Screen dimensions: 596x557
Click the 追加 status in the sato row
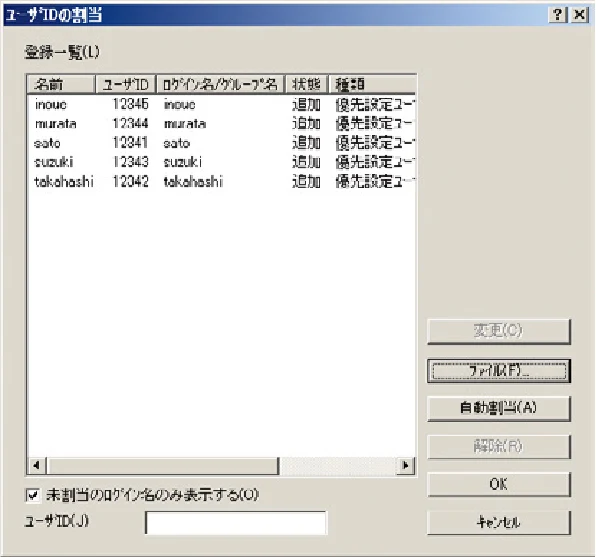click(306, 143)
